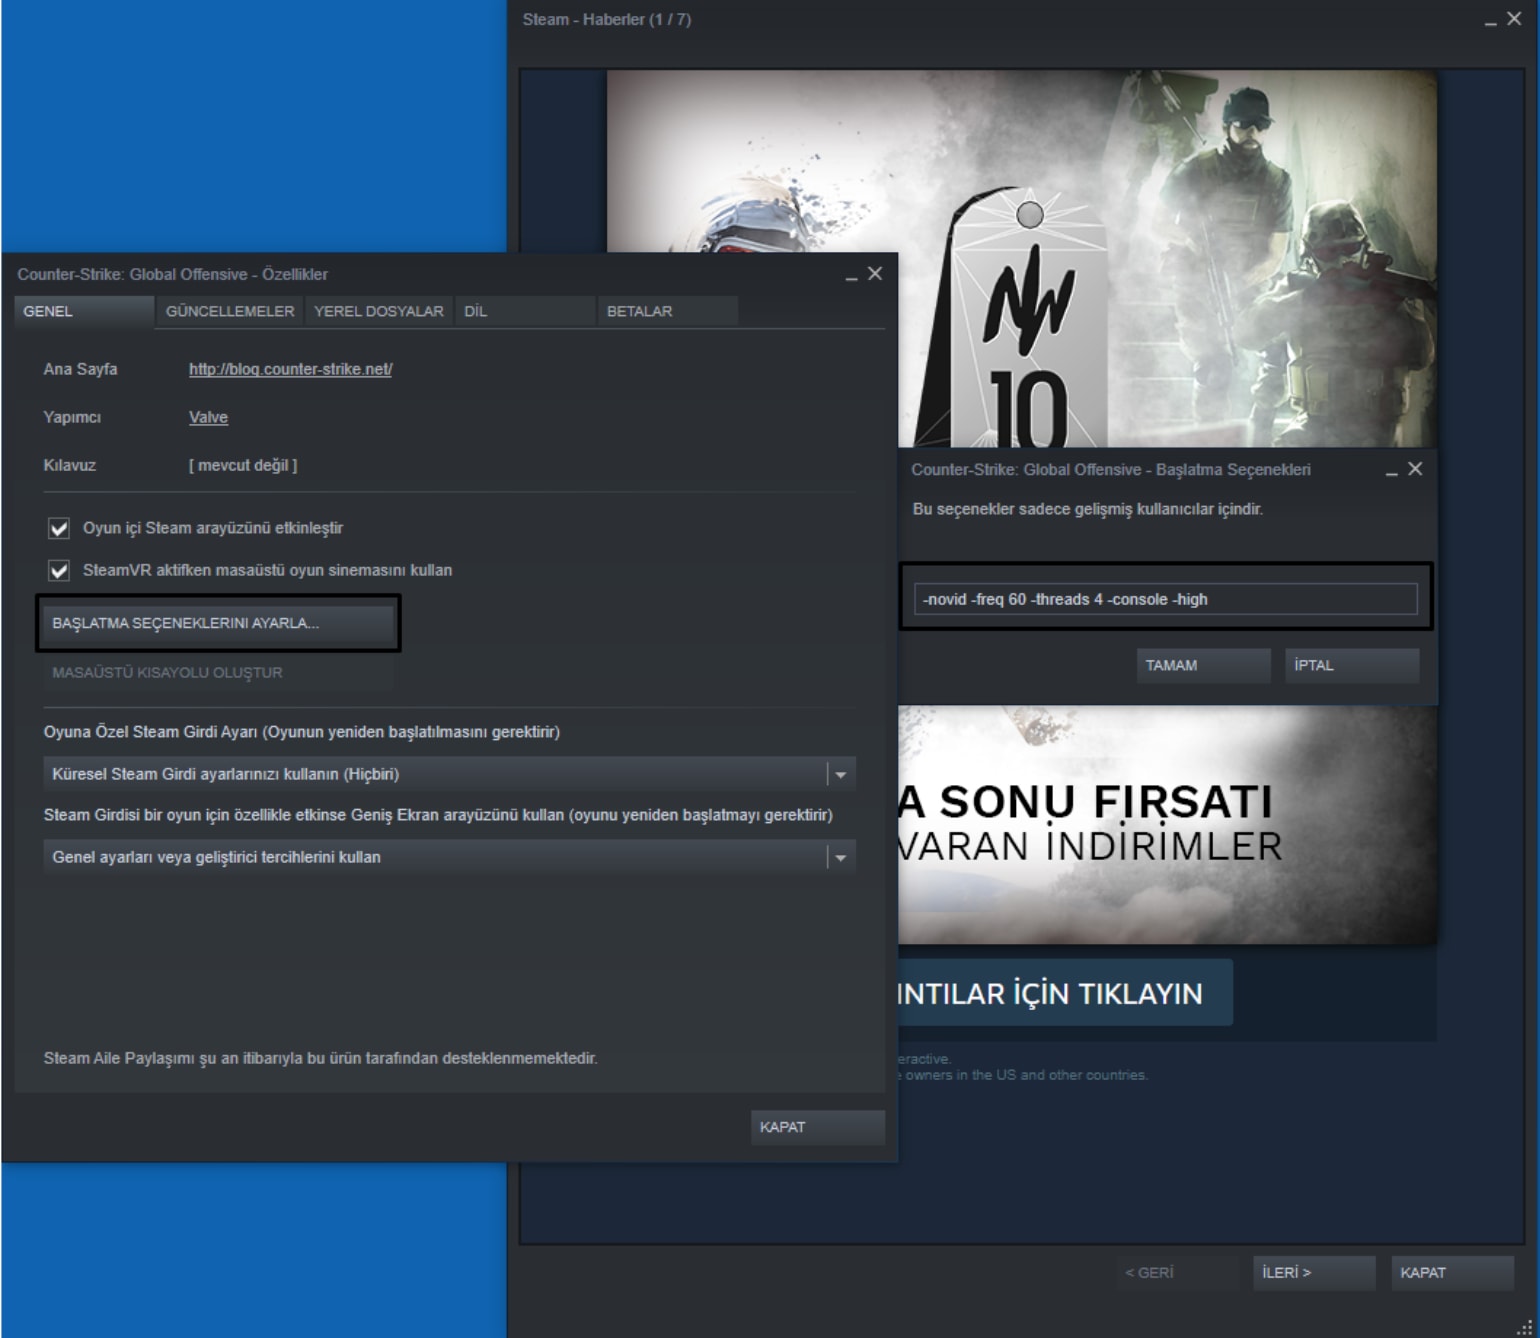Open the GÜNCELLEMELER tab
Image resolution: width=1540 pixels, height=1338 pixels.
(x=230, y=311)
